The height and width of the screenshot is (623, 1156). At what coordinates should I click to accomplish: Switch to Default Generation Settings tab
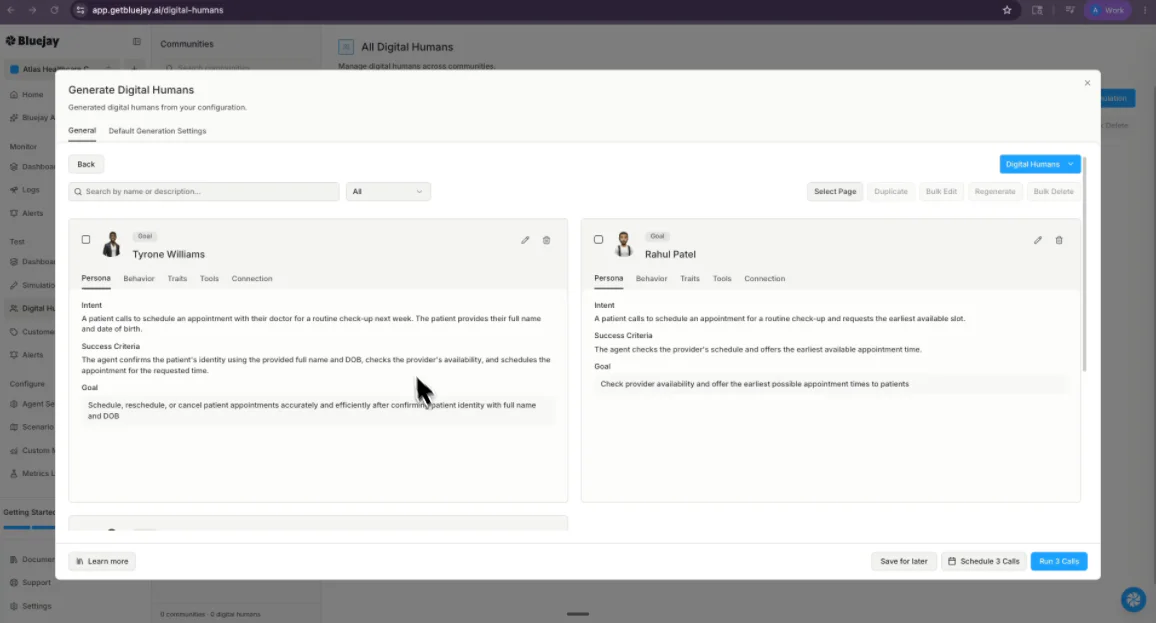[x=157, y=131]
